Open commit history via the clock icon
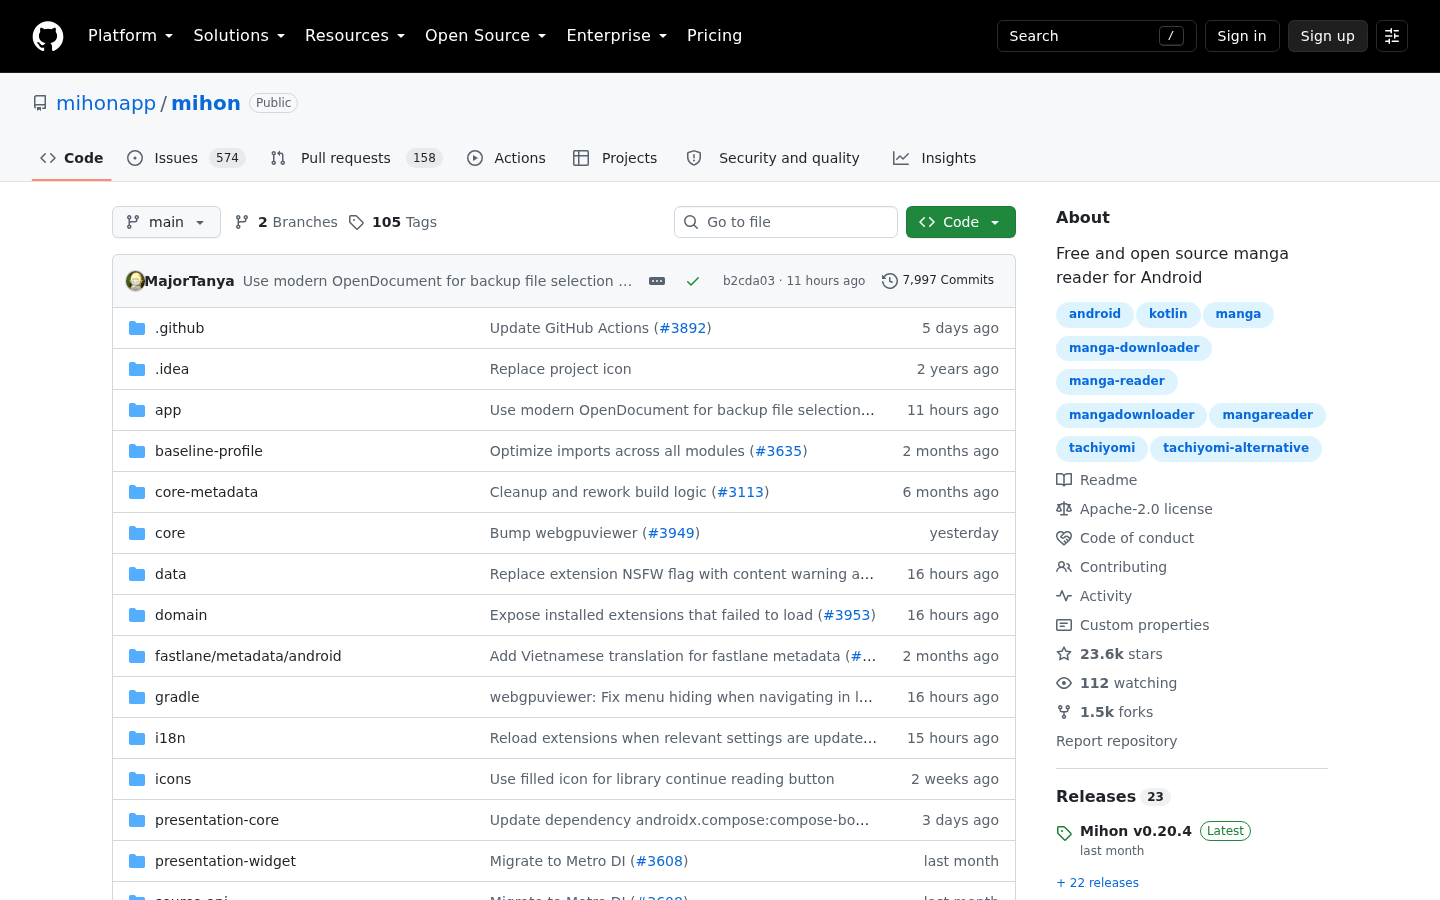 click(x=889, y=281)
